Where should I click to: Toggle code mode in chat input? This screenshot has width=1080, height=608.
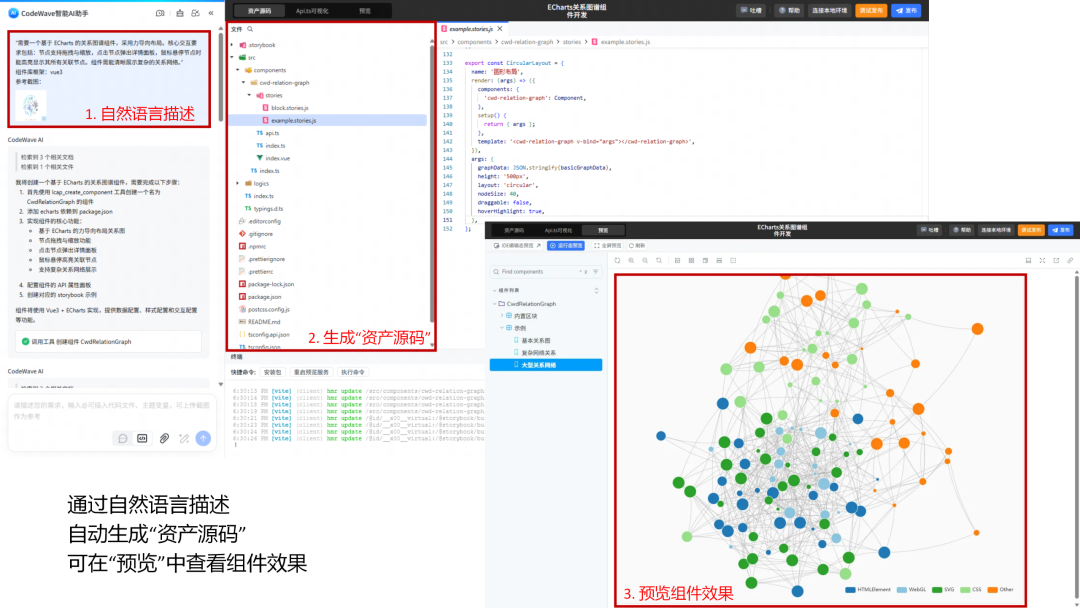(x=143, y=438)
